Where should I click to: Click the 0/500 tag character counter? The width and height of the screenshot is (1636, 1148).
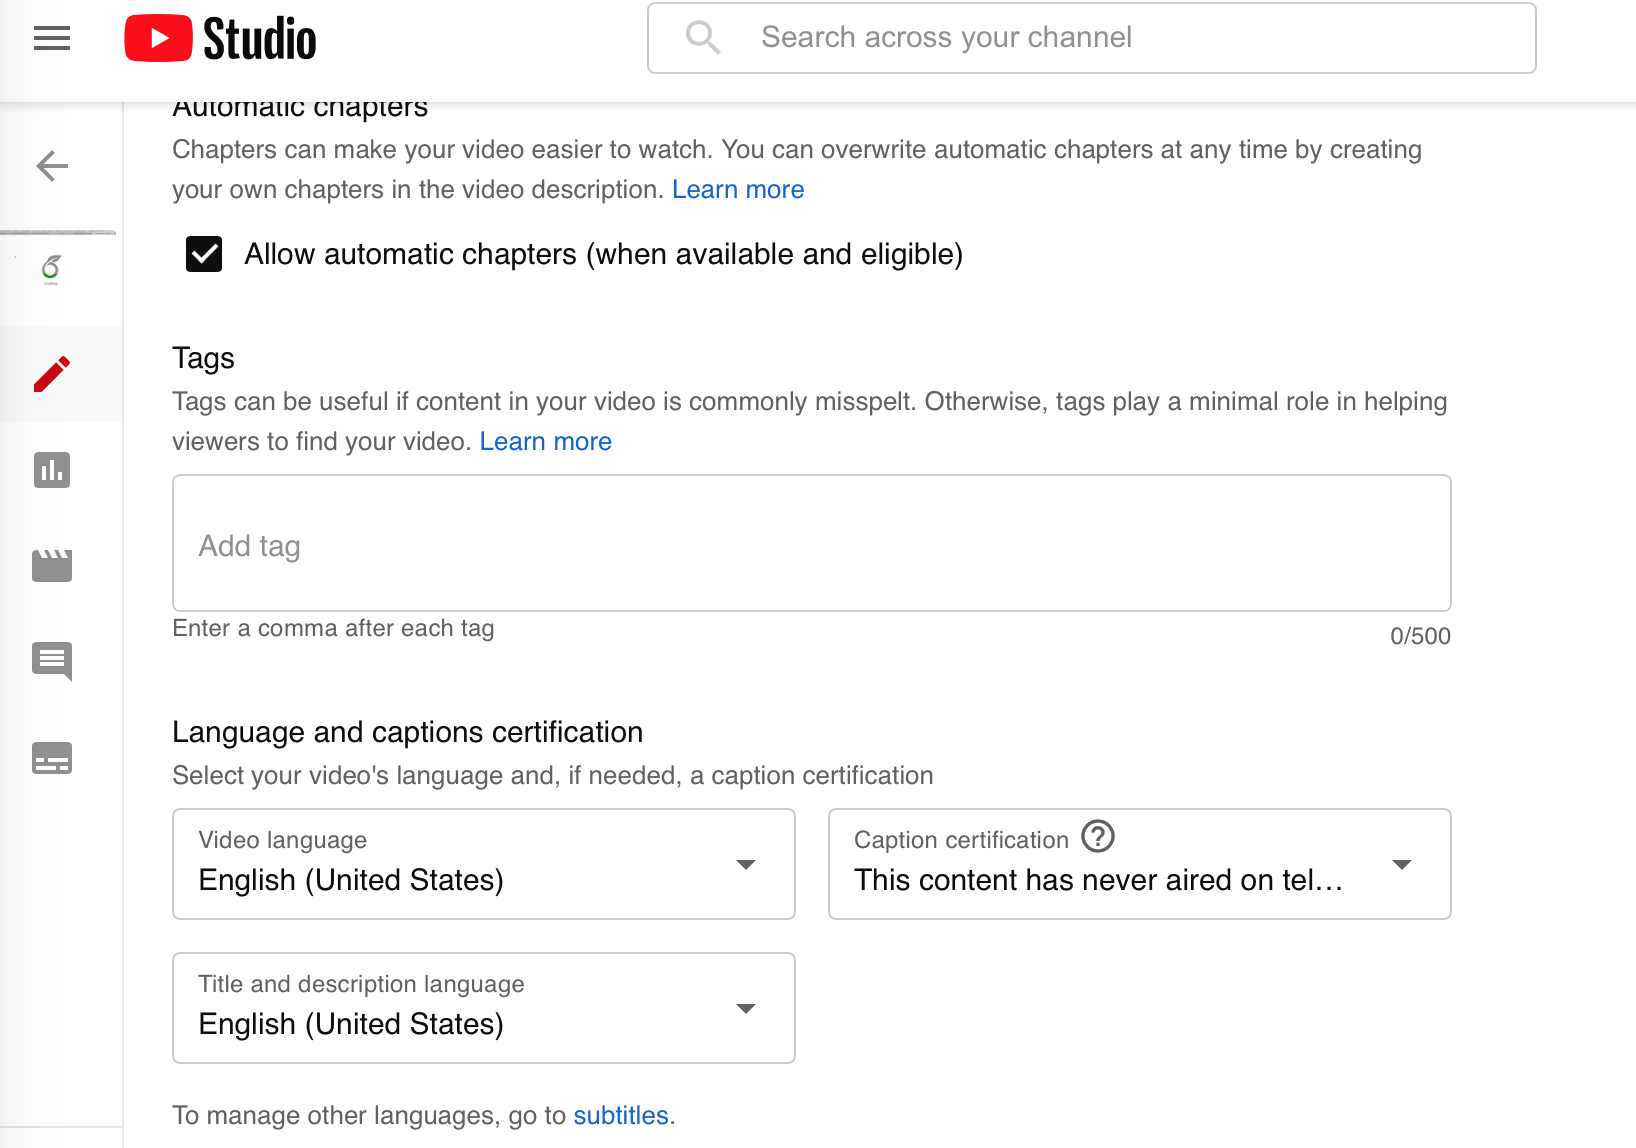coord(1420,636)
